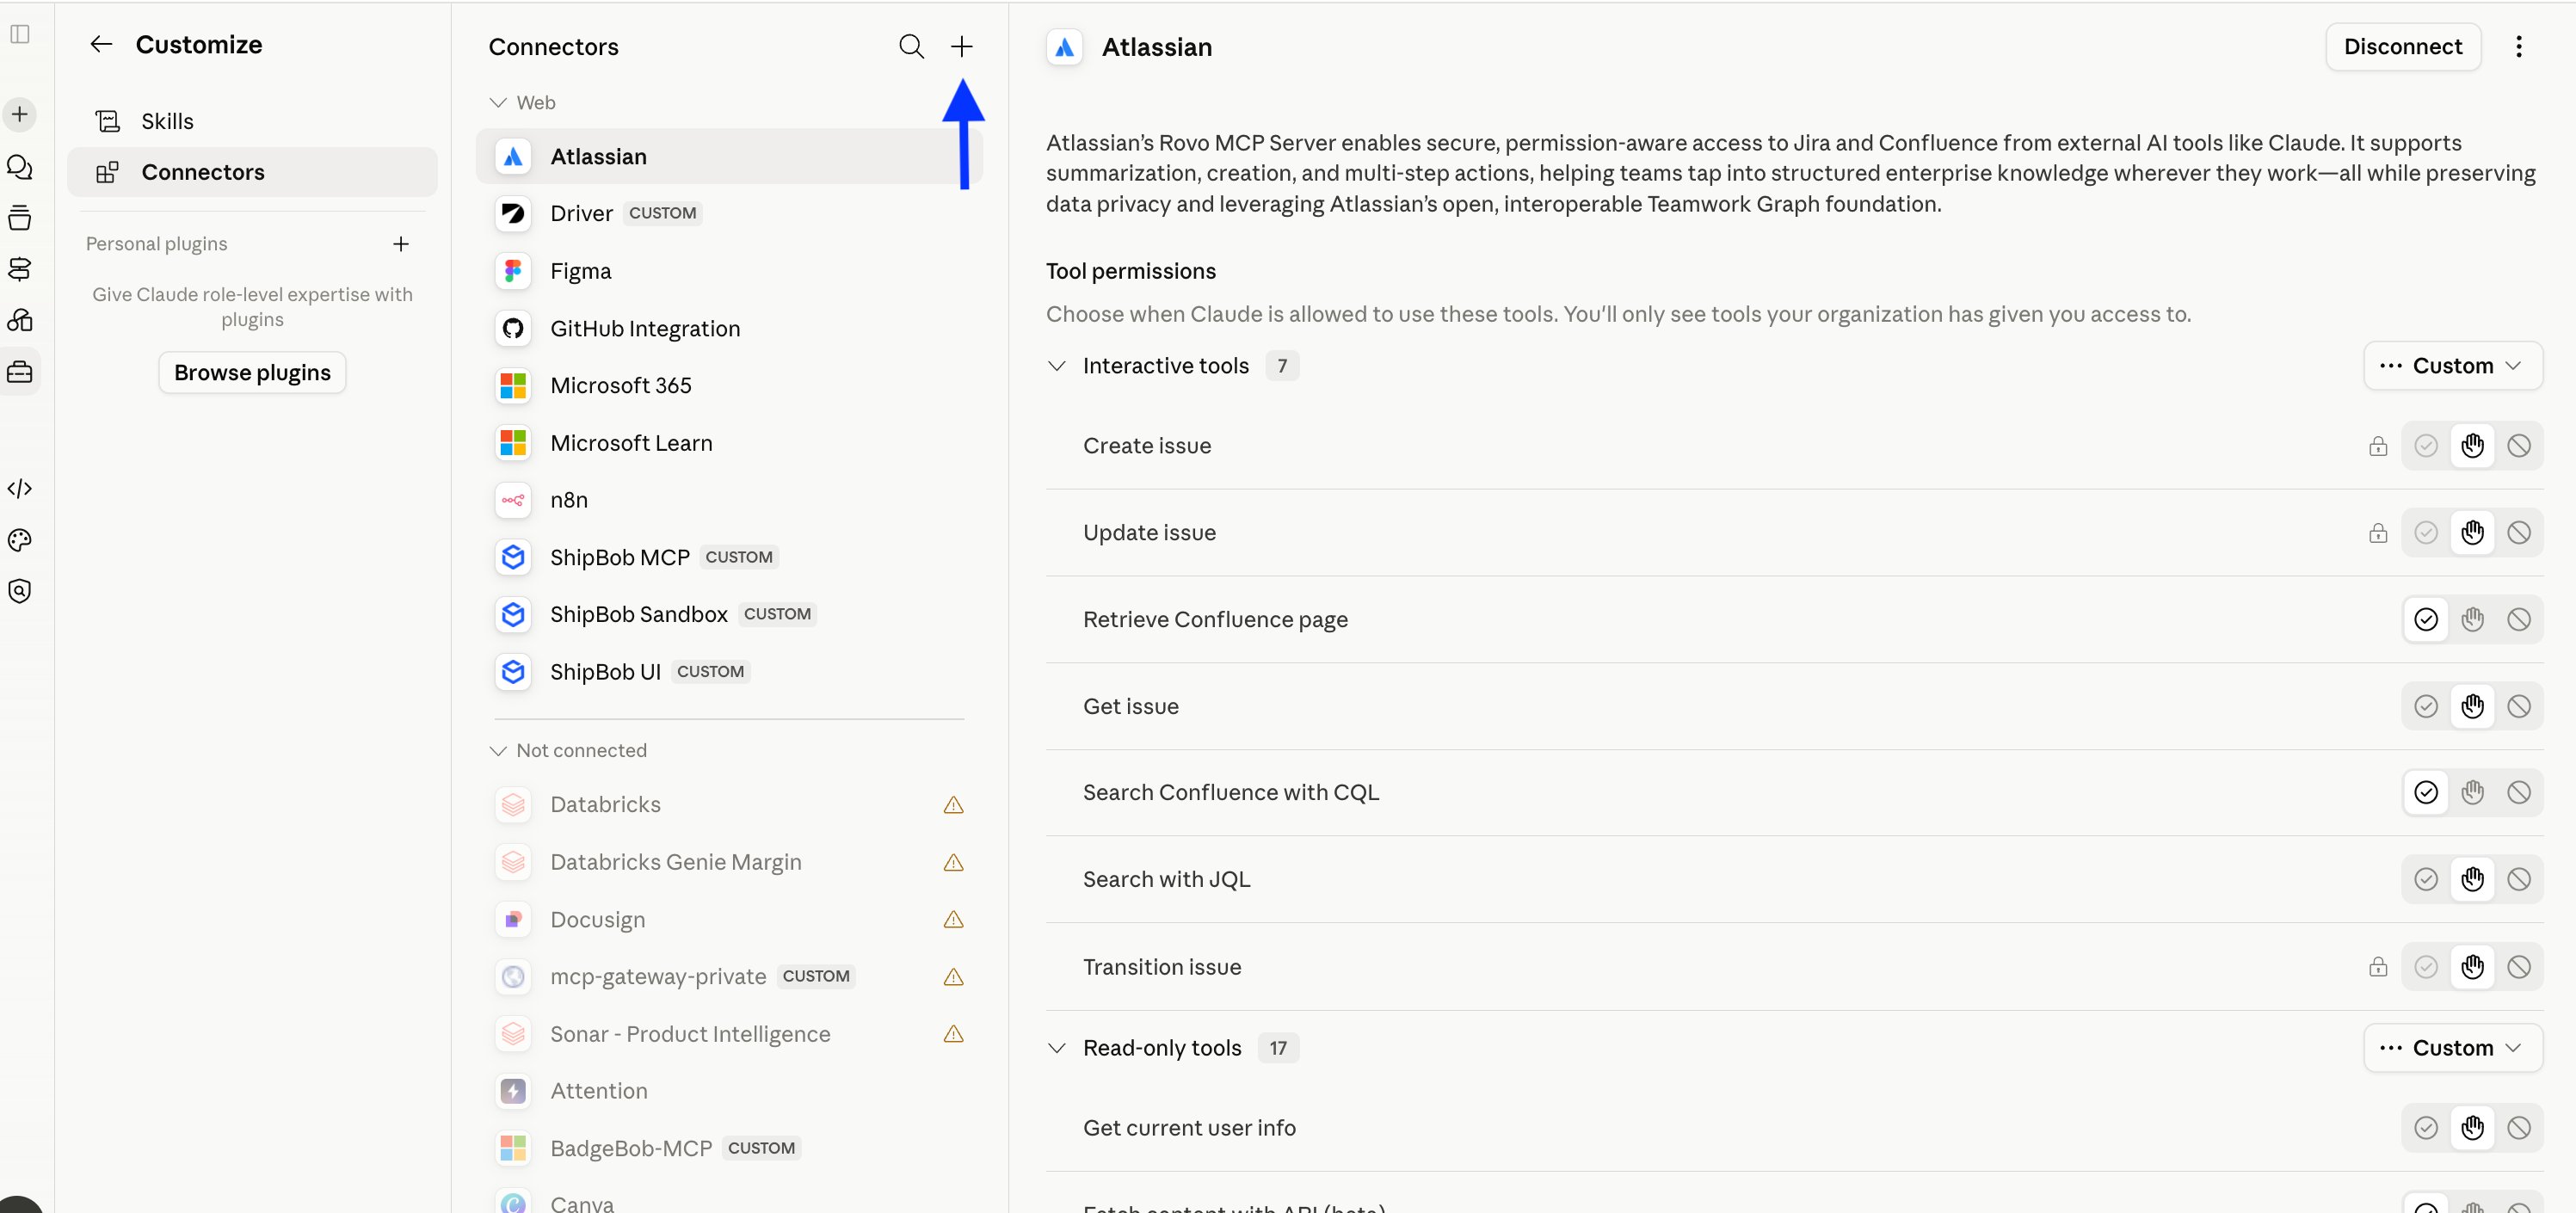Block the Search Confluence with CQL tool

[x=2519, y=793]
